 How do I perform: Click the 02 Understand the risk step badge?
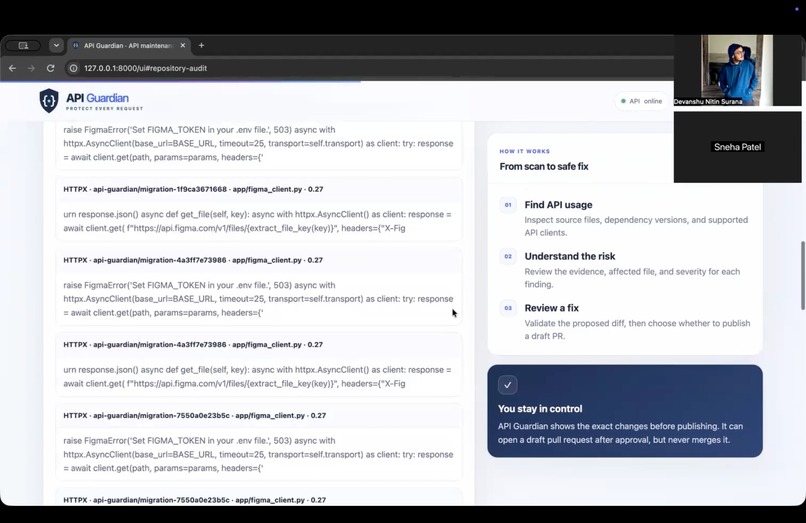point(508,256)
